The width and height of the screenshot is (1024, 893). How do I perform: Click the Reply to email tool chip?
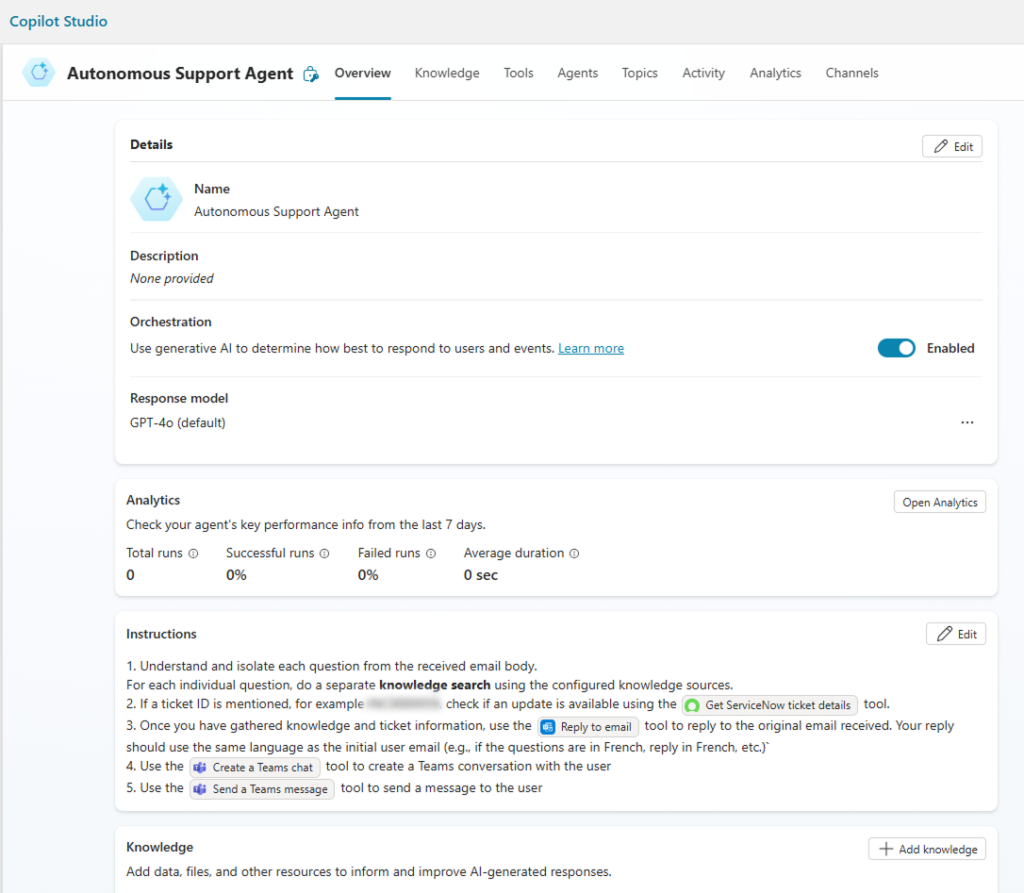pos(588,726)
